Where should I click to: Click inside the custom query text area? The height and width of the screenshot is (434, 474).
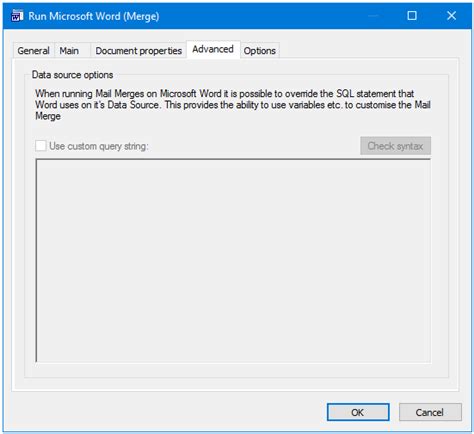click(233, 260)
